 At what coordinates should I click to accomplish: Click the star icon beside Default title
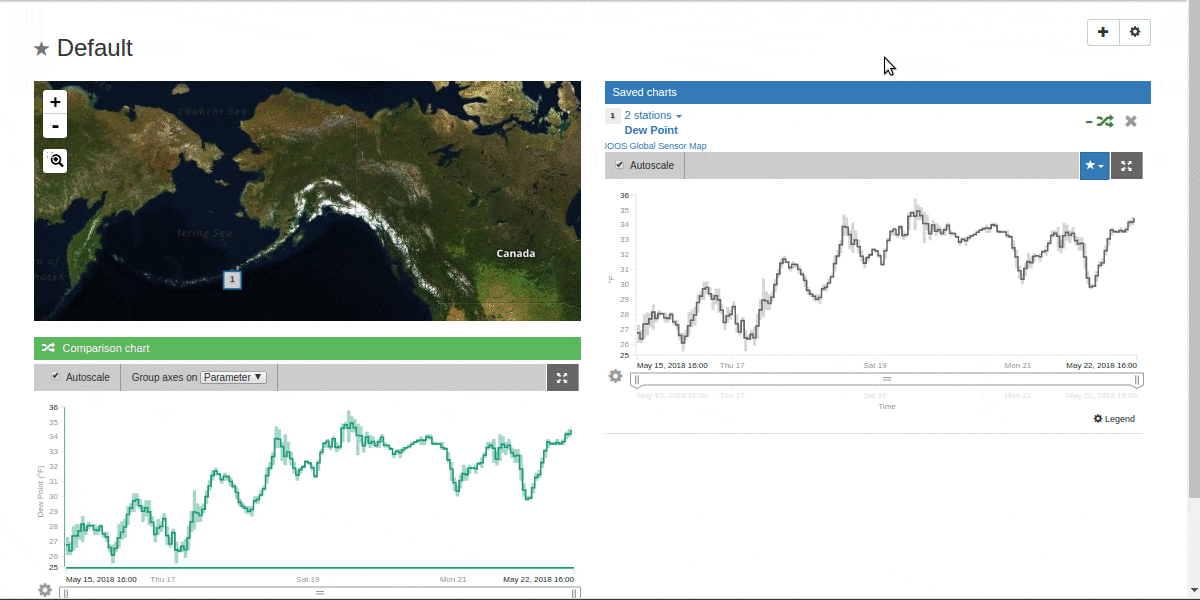(41, 49)
